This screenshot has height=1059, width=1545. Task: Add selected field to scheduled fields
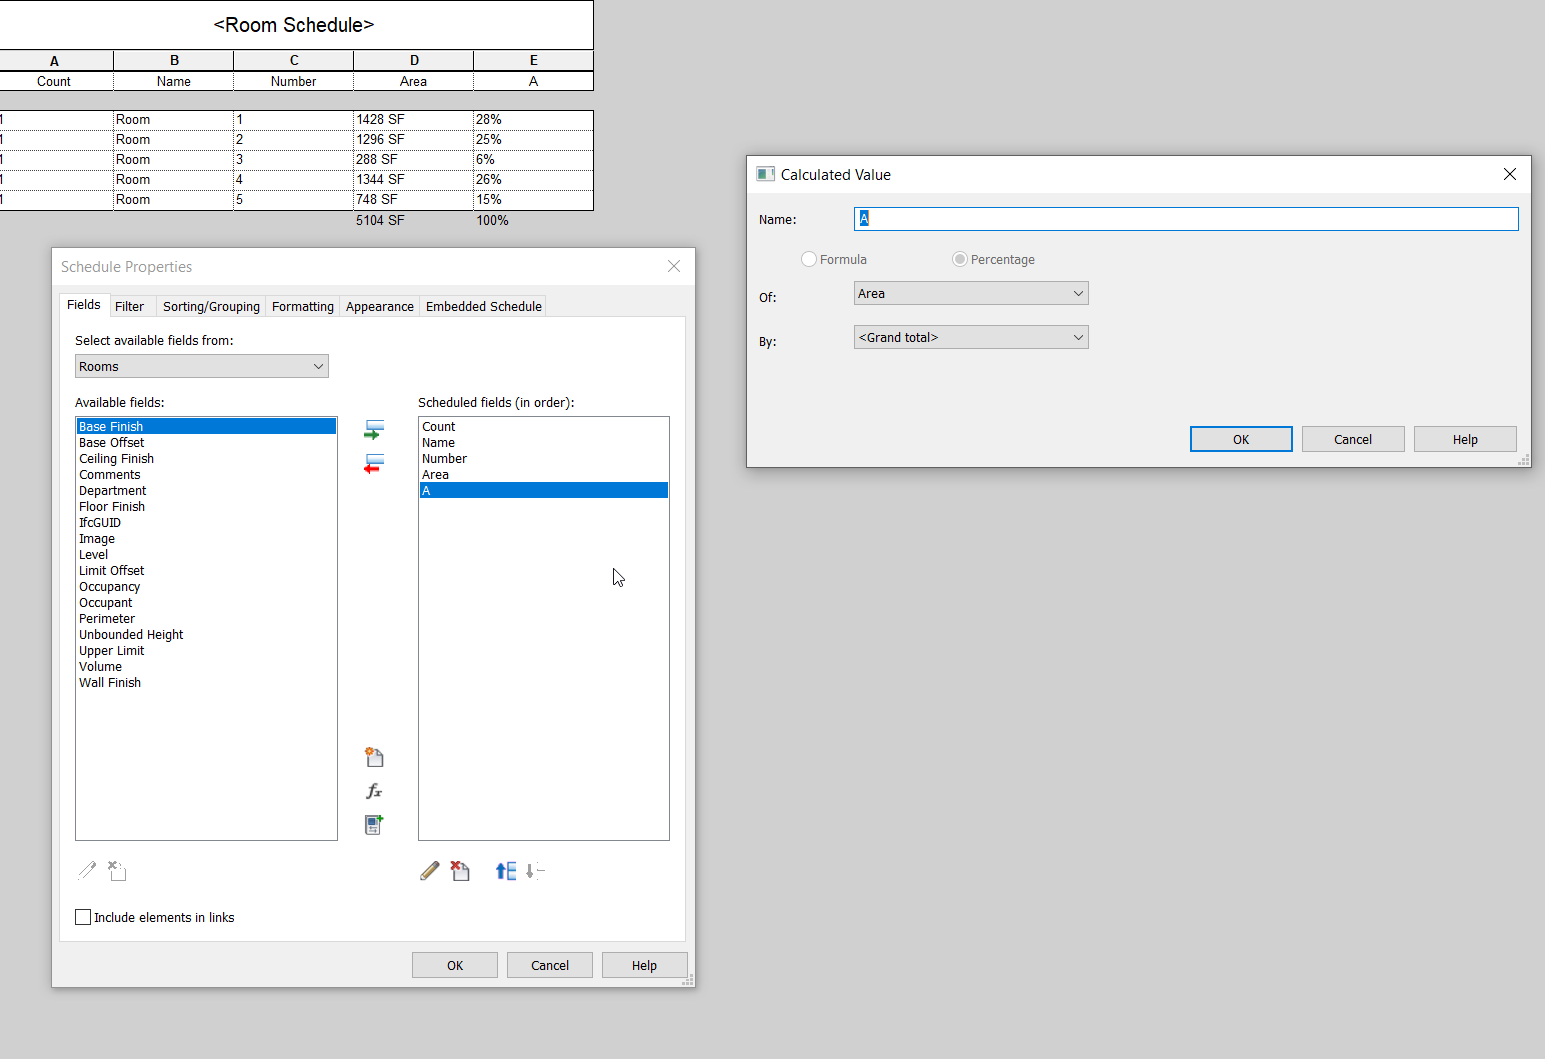point(374,428)
